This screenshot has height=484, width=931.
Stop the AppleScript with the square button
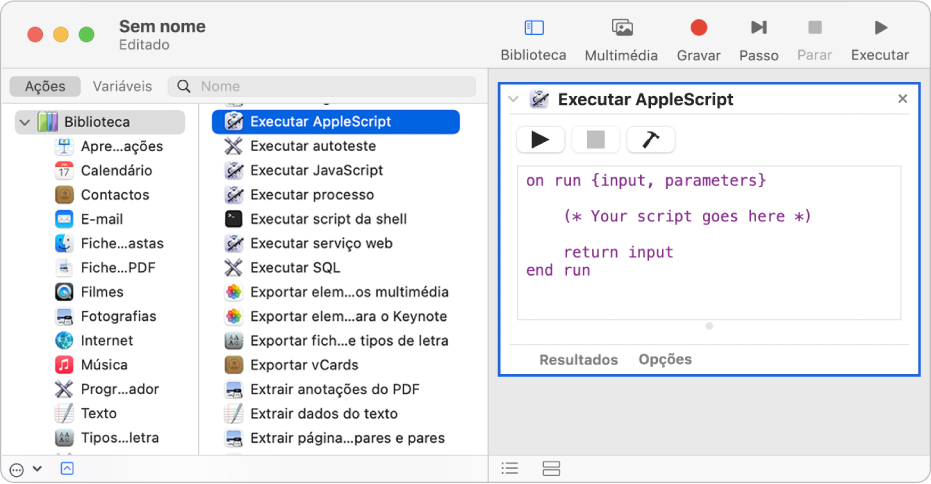coord(595,140)
